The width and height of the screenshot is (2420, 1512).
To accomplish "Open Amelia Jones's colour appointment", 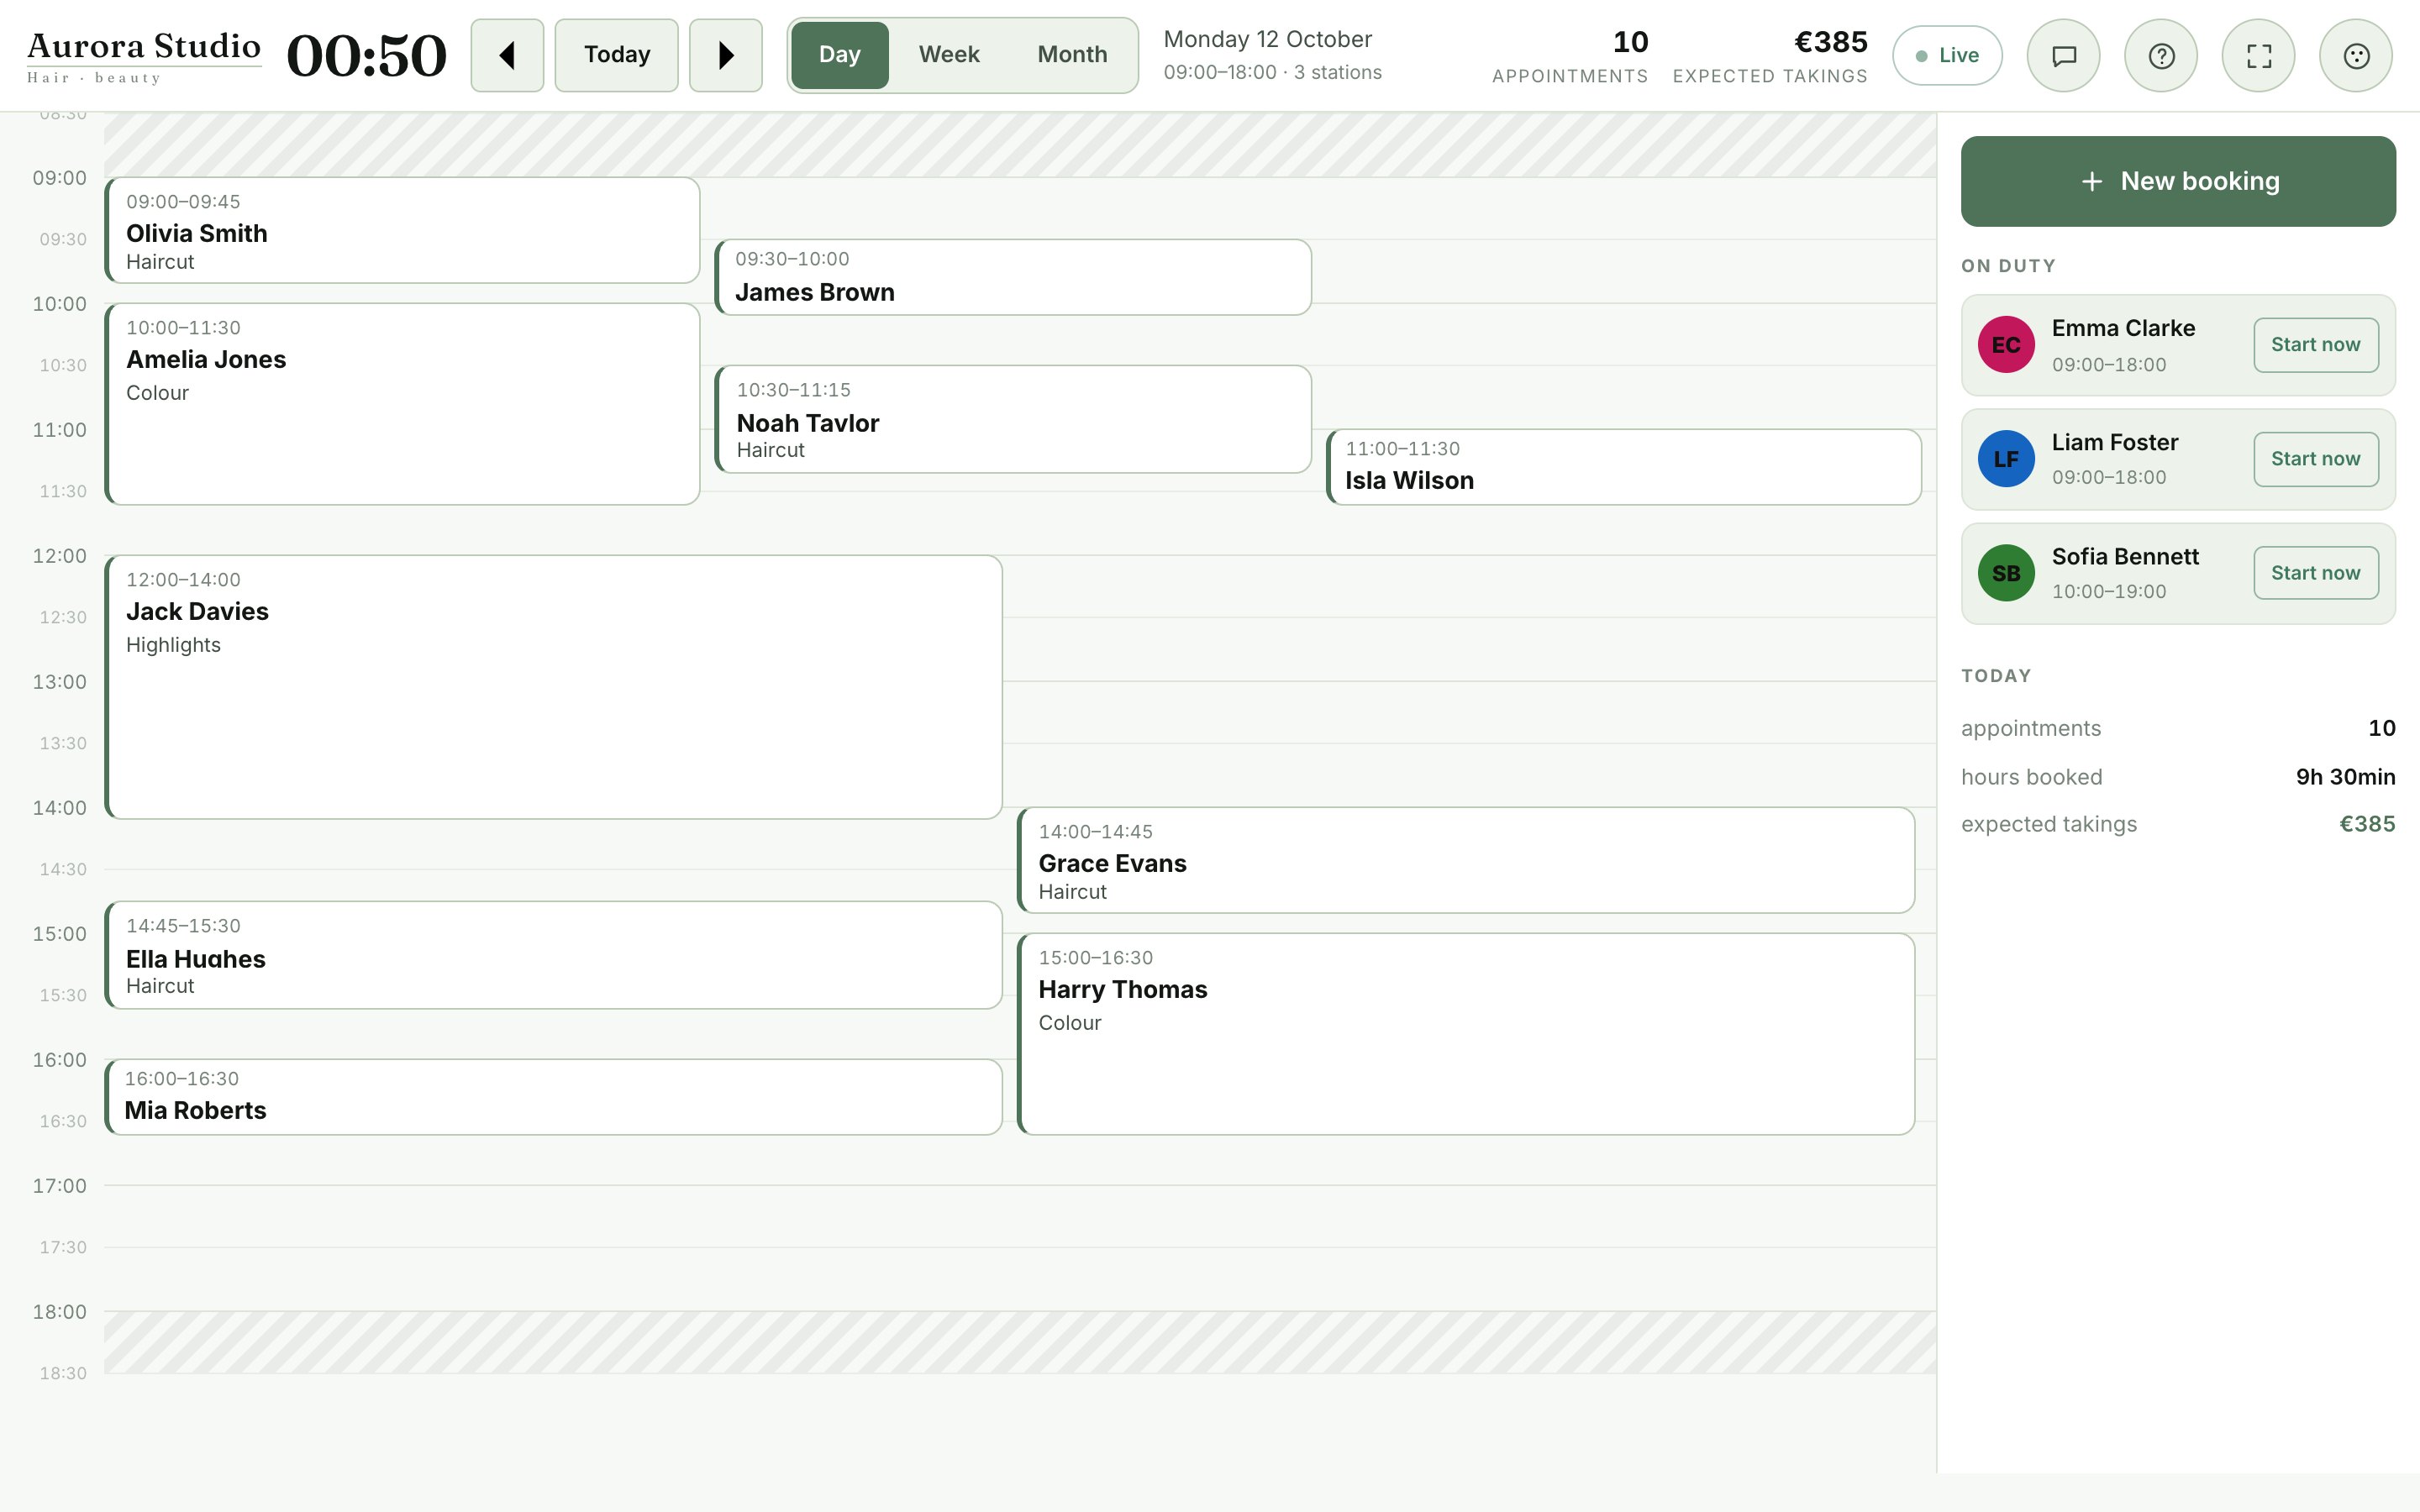I will coord(402,404).
